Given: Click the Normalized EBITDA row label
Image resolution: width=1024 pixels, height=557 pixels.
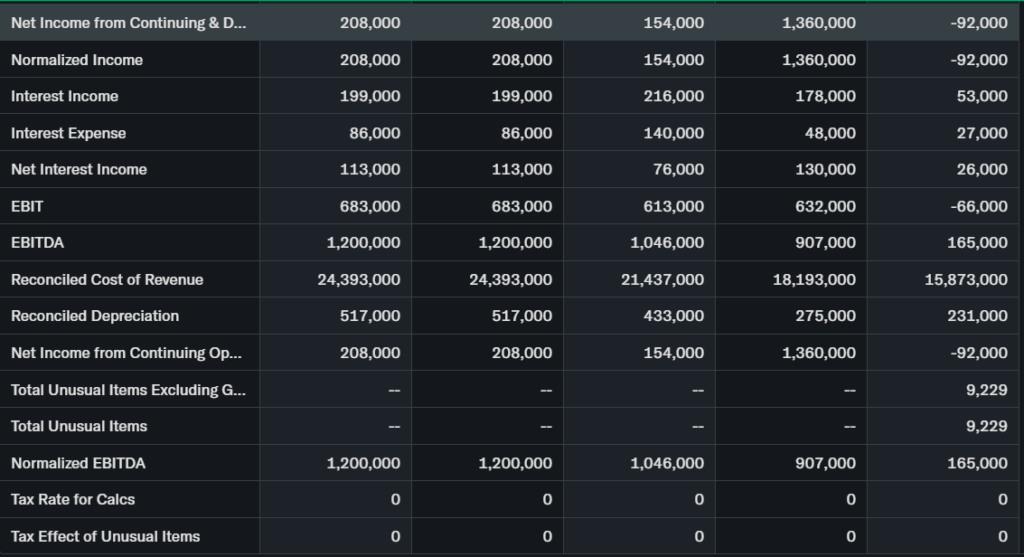Looking at the screenshot, I should click(76, 463).
